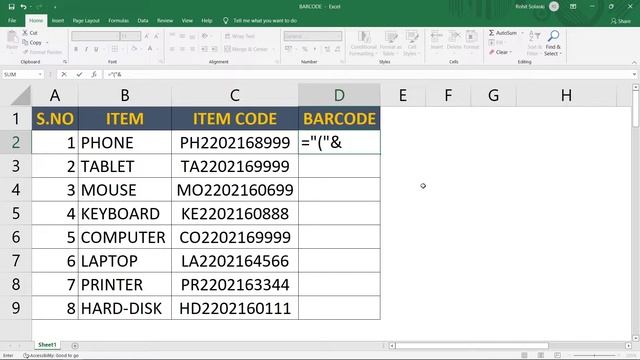Click the Share button
The width and height of the screenshot is (640, 360).
pyautogui.click(x=621, y=21)
